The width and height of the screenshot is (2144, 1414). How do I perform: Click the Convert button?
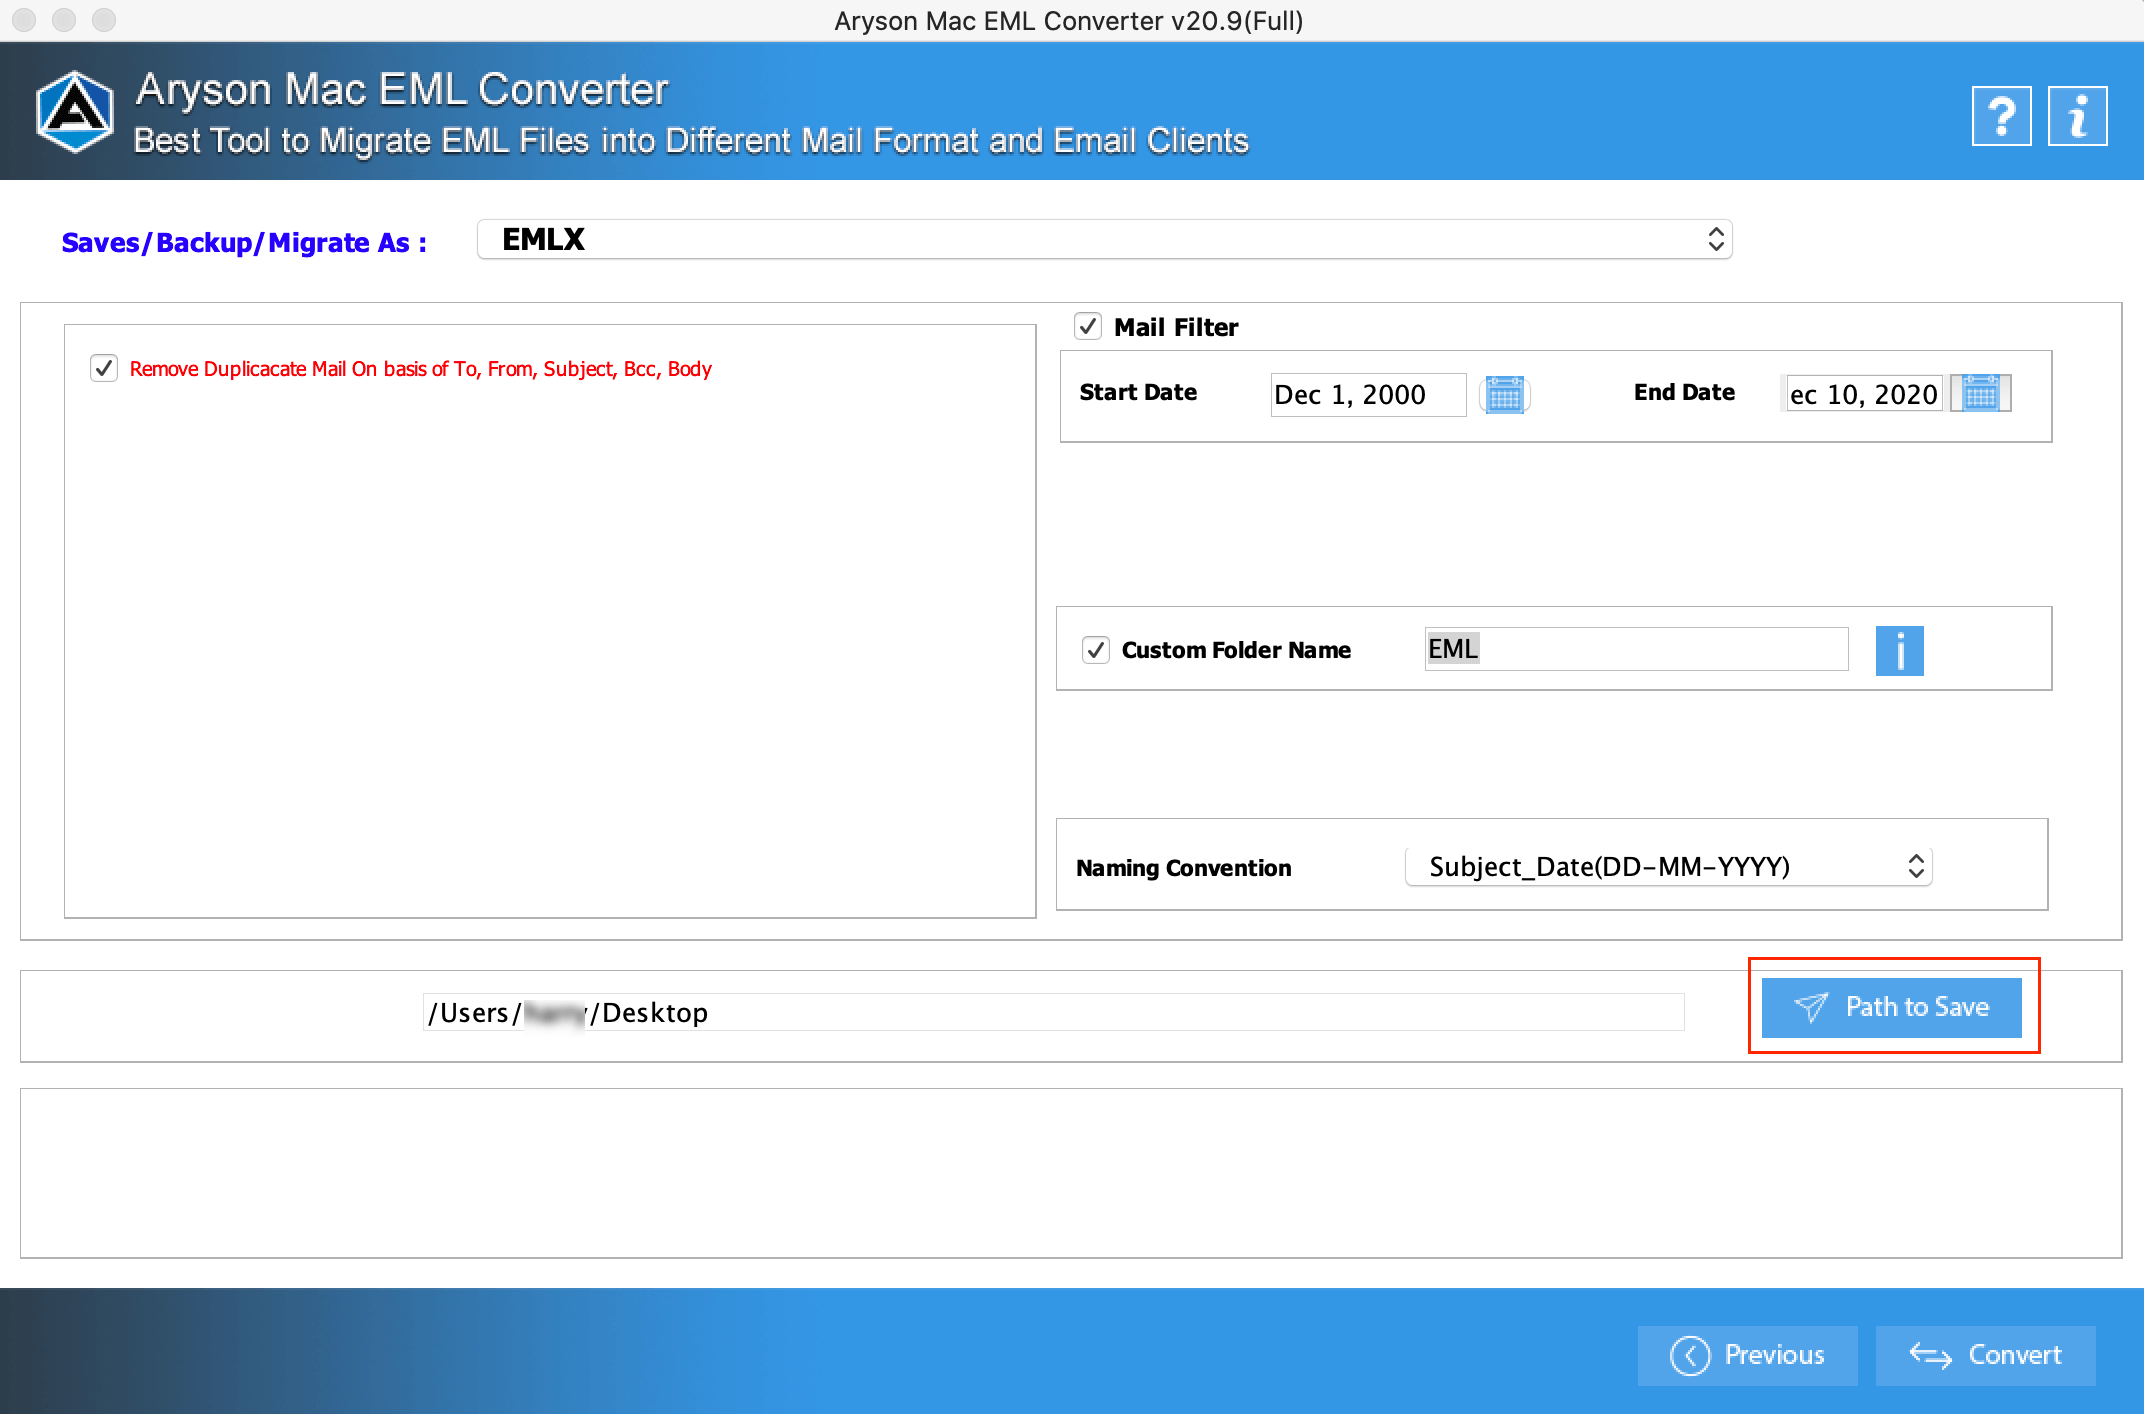coord(1985,1355)
